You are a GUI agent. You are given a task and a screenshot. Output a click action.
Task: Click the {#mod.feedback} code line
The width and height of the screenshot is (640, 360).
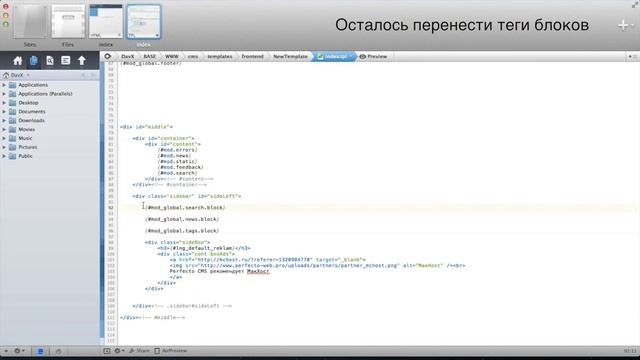coord(180,167)
